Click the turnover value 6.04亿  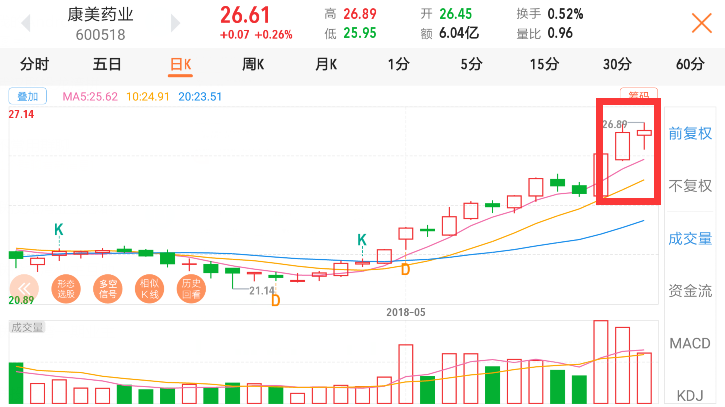coord(459,33)
